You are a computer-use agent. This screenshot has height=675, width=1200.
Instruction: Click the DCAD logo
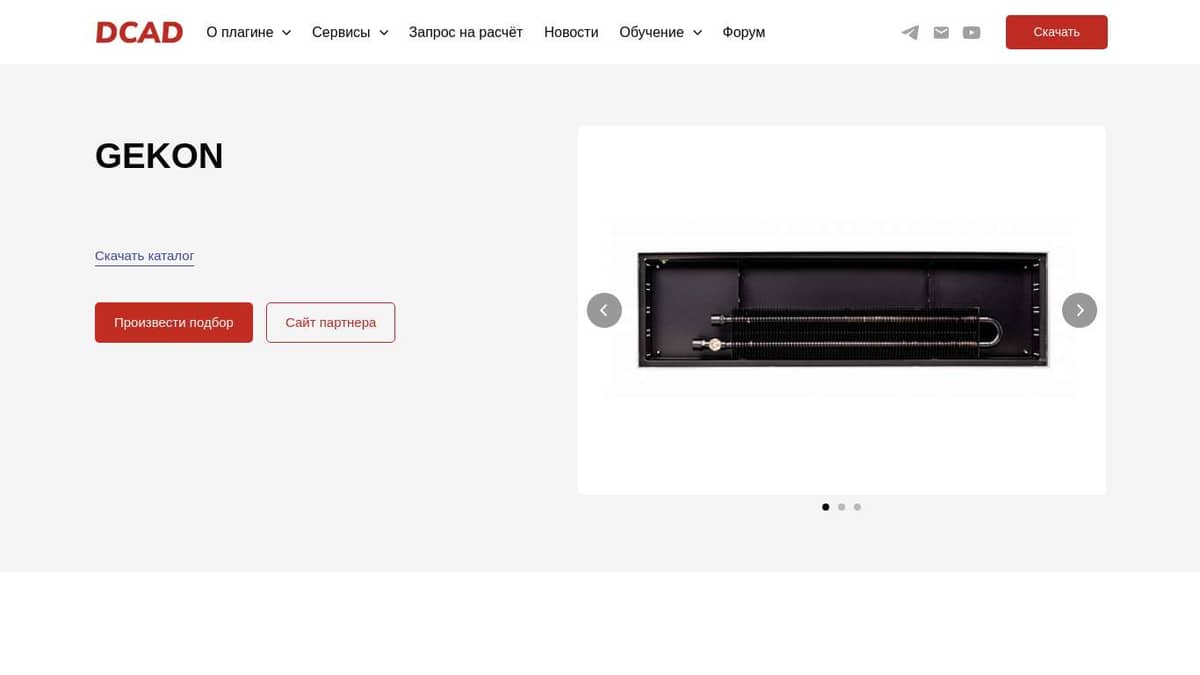point(139,32)
